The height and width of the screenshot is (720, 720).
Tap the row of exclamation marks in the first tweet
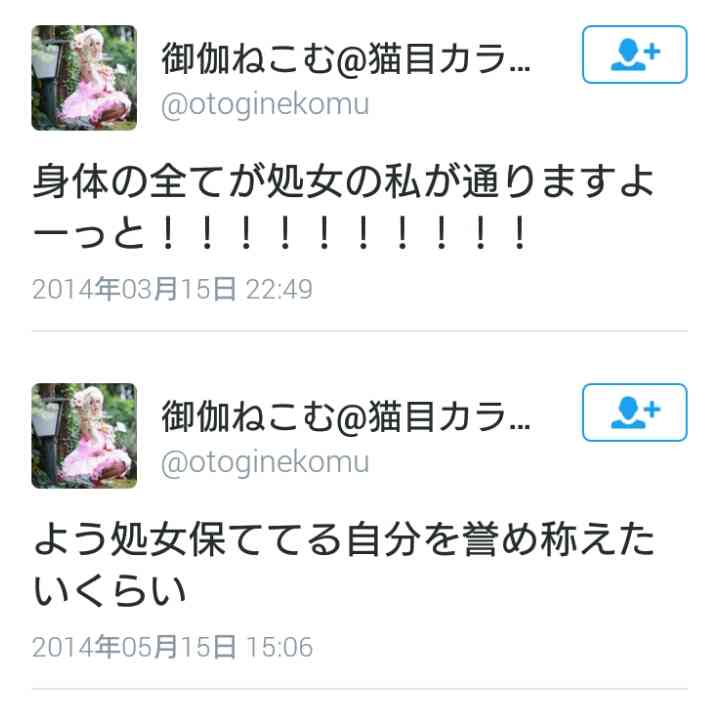pos(344,233)
